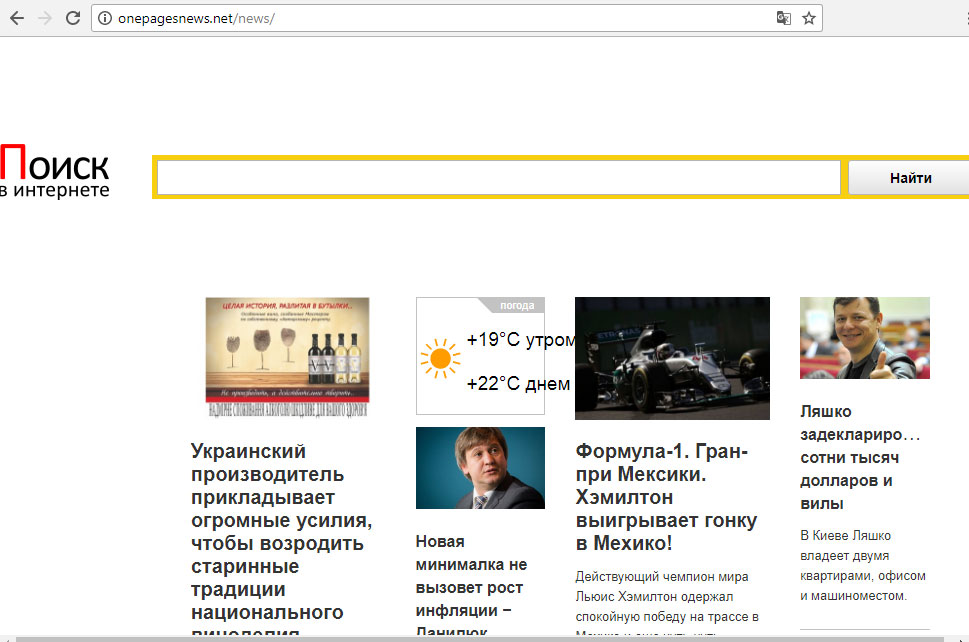Open site information icon in address bar
This screenshot has height=642, width=969.
tap(105, 18)
